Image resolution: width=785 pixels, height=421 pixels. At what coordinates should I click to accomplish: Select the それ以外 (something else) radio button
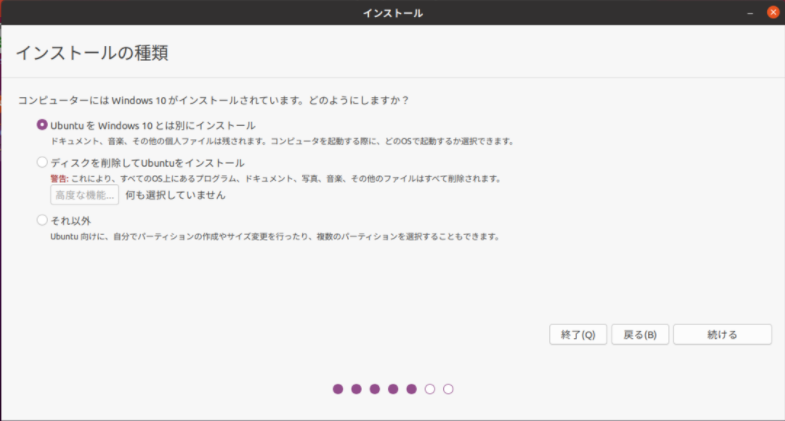tap(42, 220)
